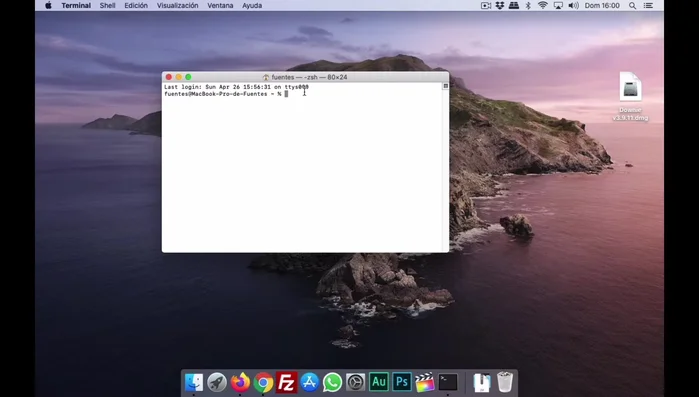
Task: Click the volume speaker icon
Action: (x=573, y=5)
